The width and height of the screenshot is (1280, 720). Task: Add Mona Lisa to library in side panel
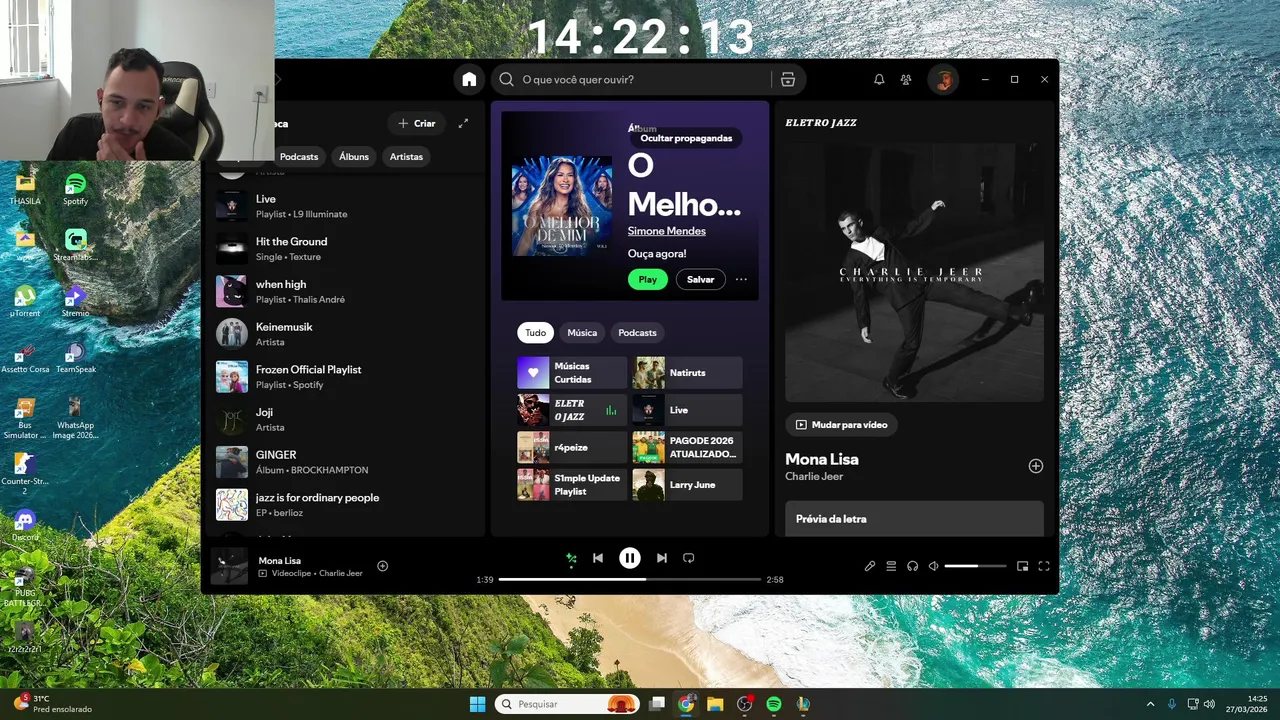(1036, 466)
